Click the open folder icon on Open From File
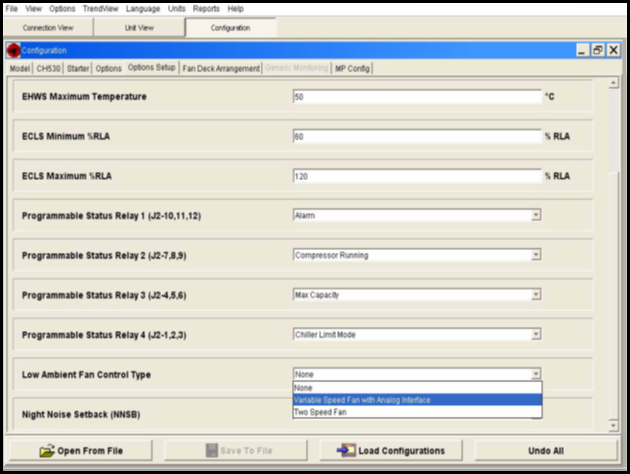This screenshot has width=630, height=474. tap(47, 451)
